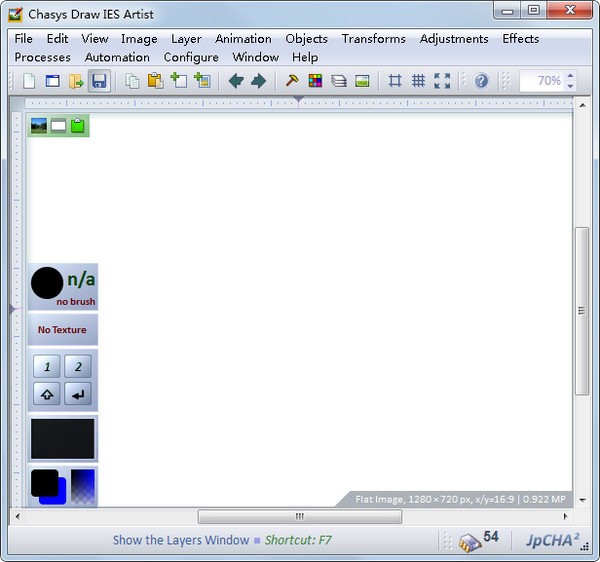Open the Transforms menu

(374, 39)
